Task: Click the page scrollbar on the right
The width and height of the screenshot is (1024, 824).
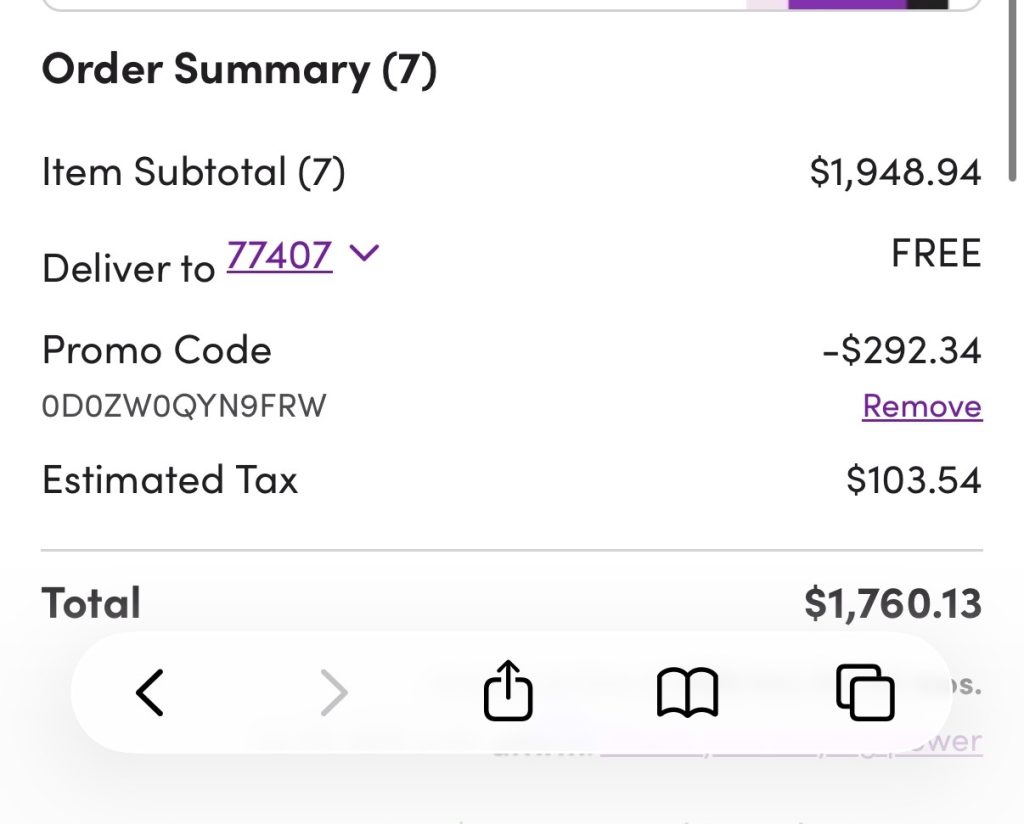Action: pyautogui.click(x=1012, y=90)
